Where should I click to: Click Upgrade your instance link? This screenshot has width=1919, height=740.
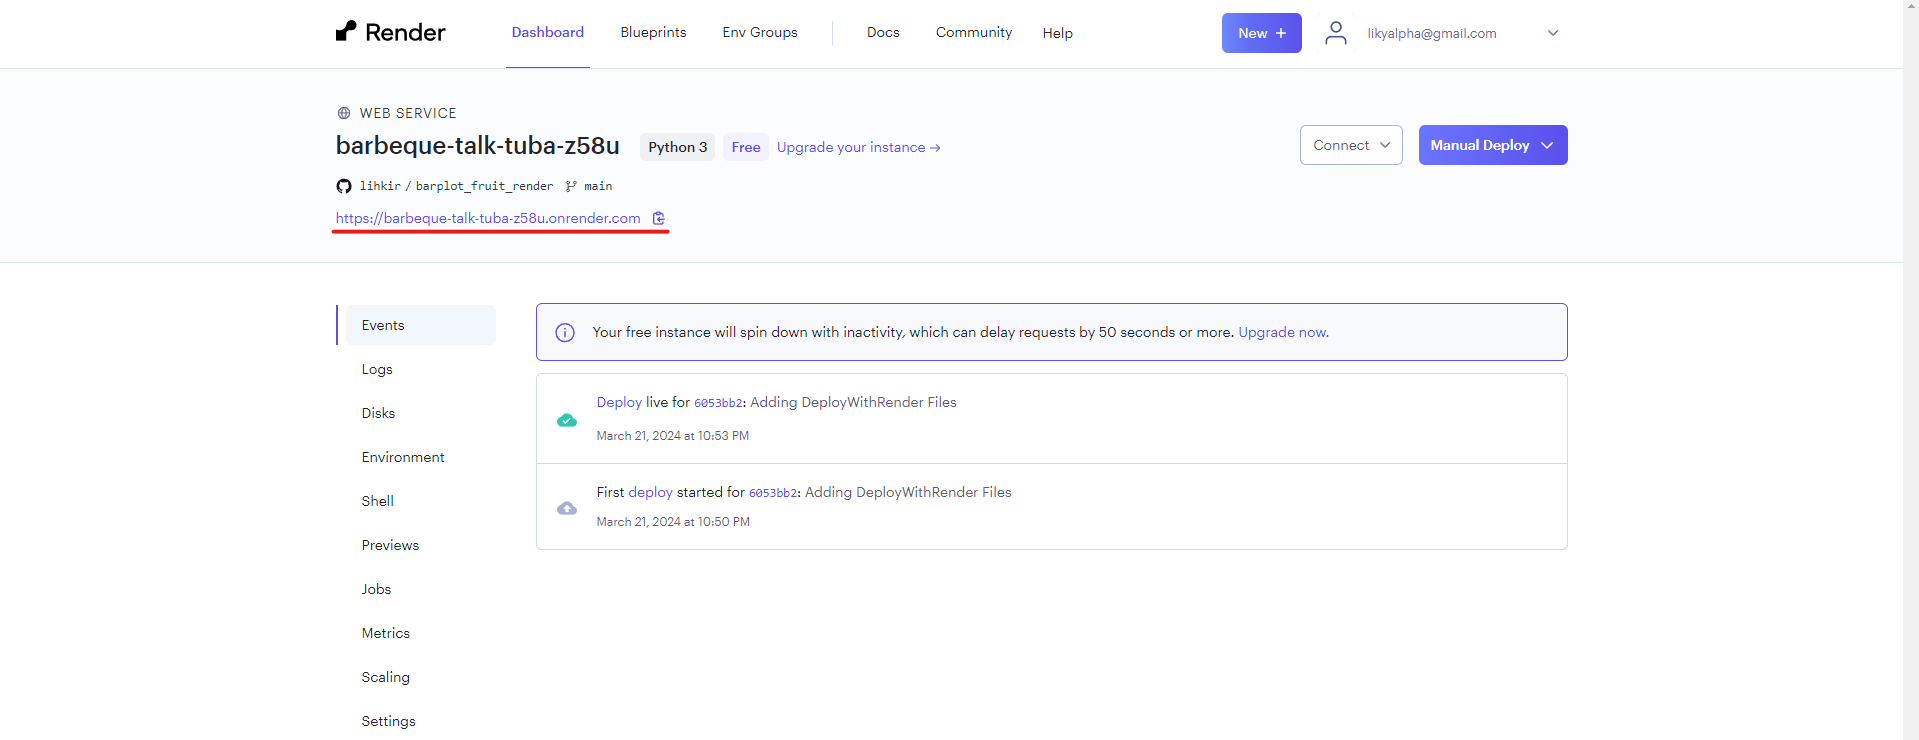click(858, 147)
